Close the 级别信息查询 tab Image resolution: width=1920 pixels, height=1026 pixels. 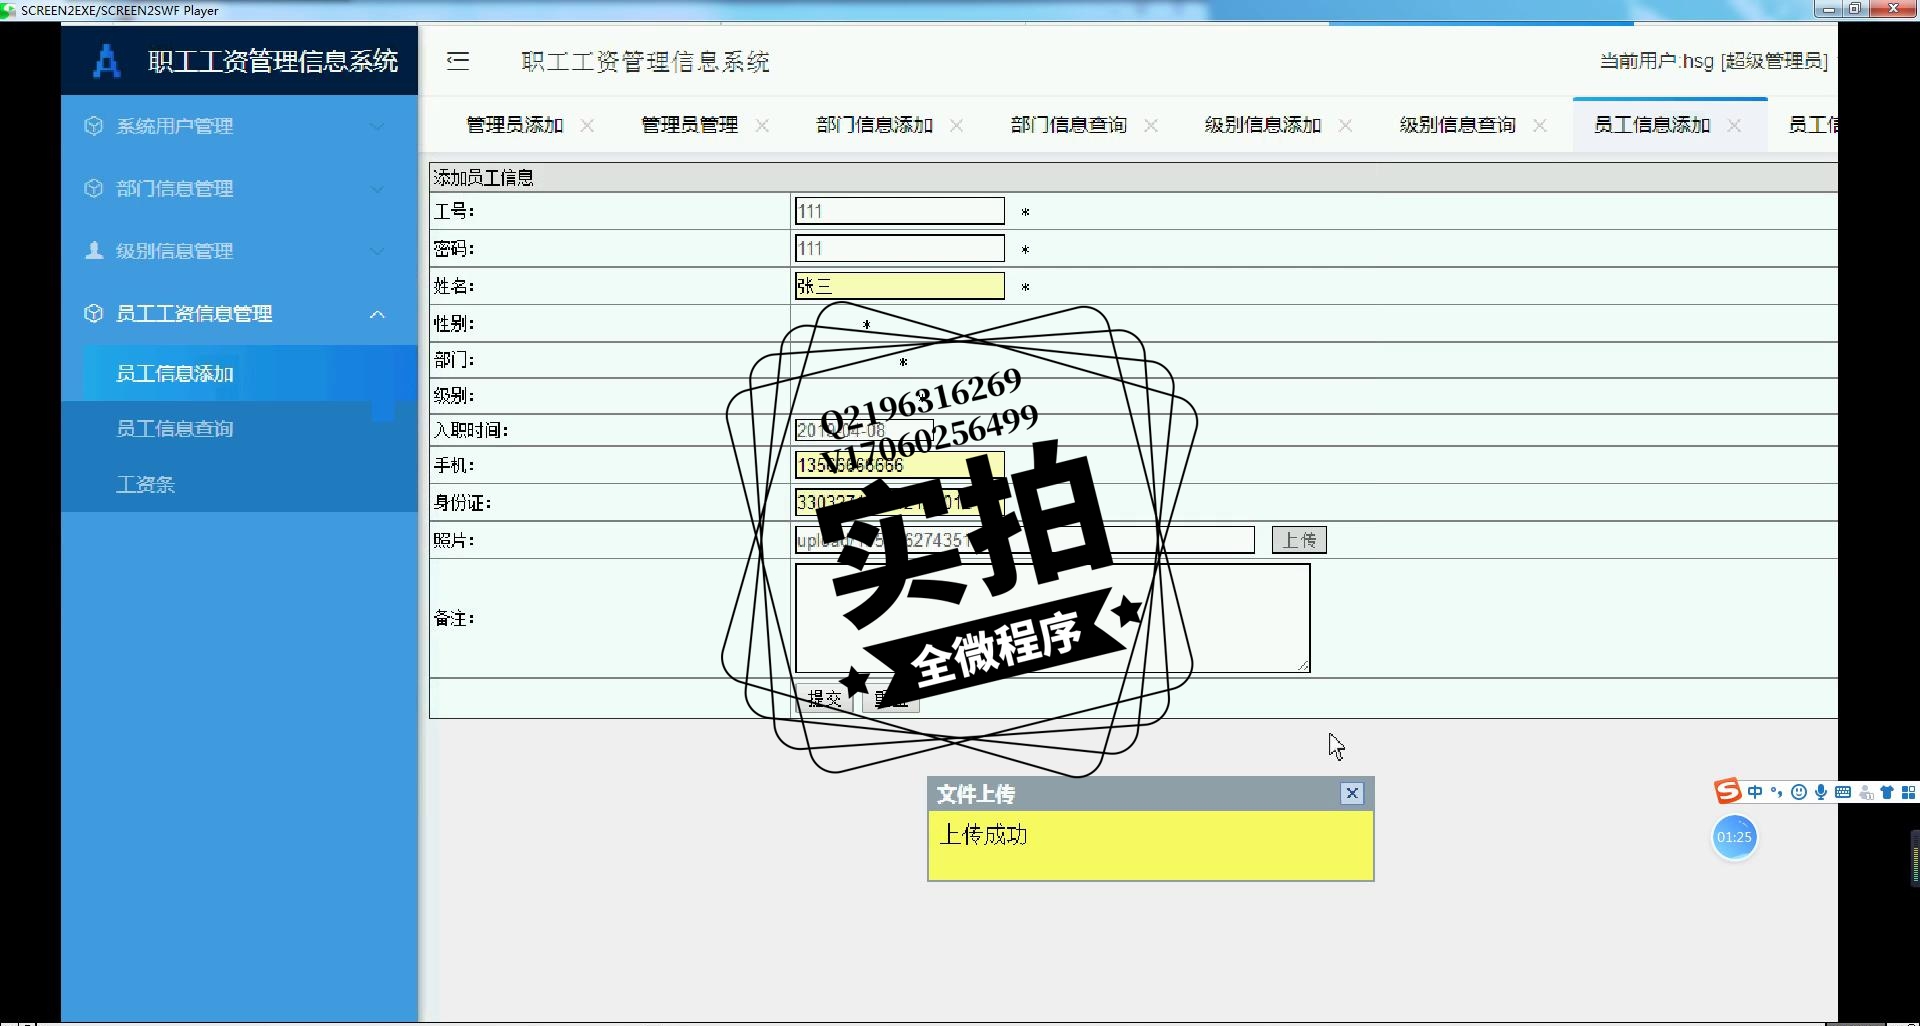[x=1540, y=125]
